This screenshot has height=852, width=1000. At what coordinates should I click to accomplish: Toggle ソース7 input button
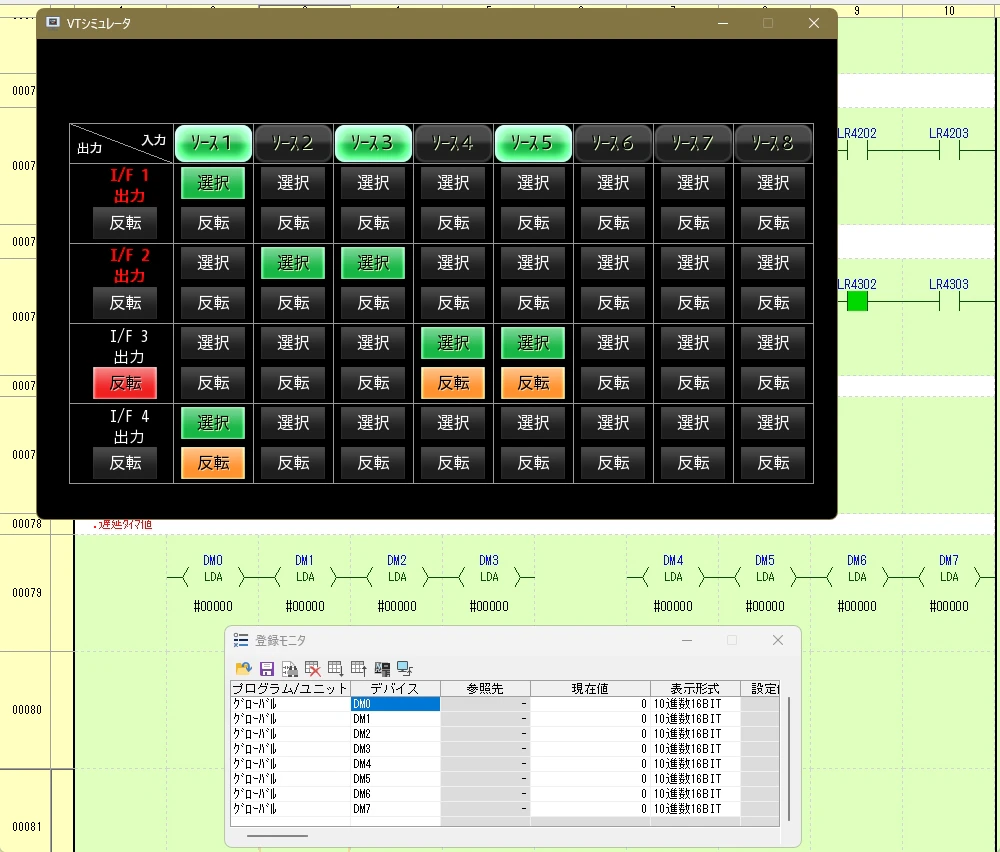[693, 143]
